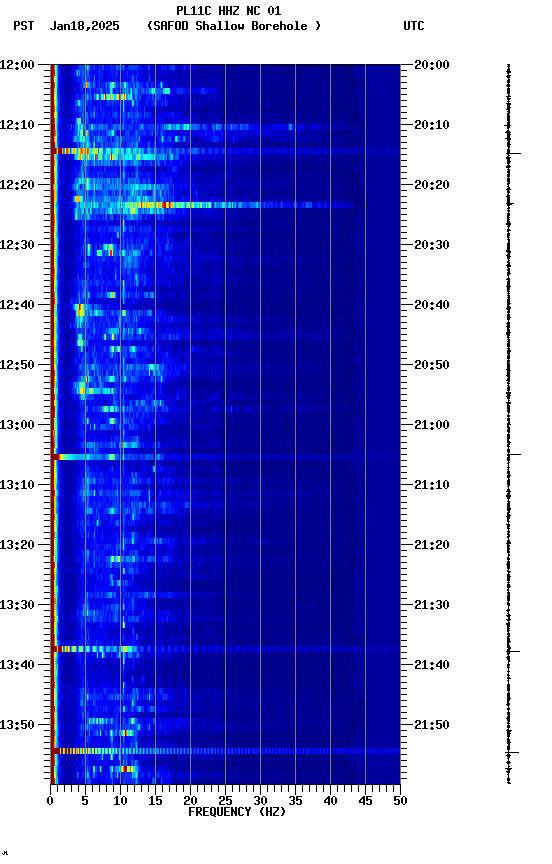This screenshot has width=552, height=864.
Task: Select the SAFOD Shallow Borehole subtitle
Action: tap(234, 26)
